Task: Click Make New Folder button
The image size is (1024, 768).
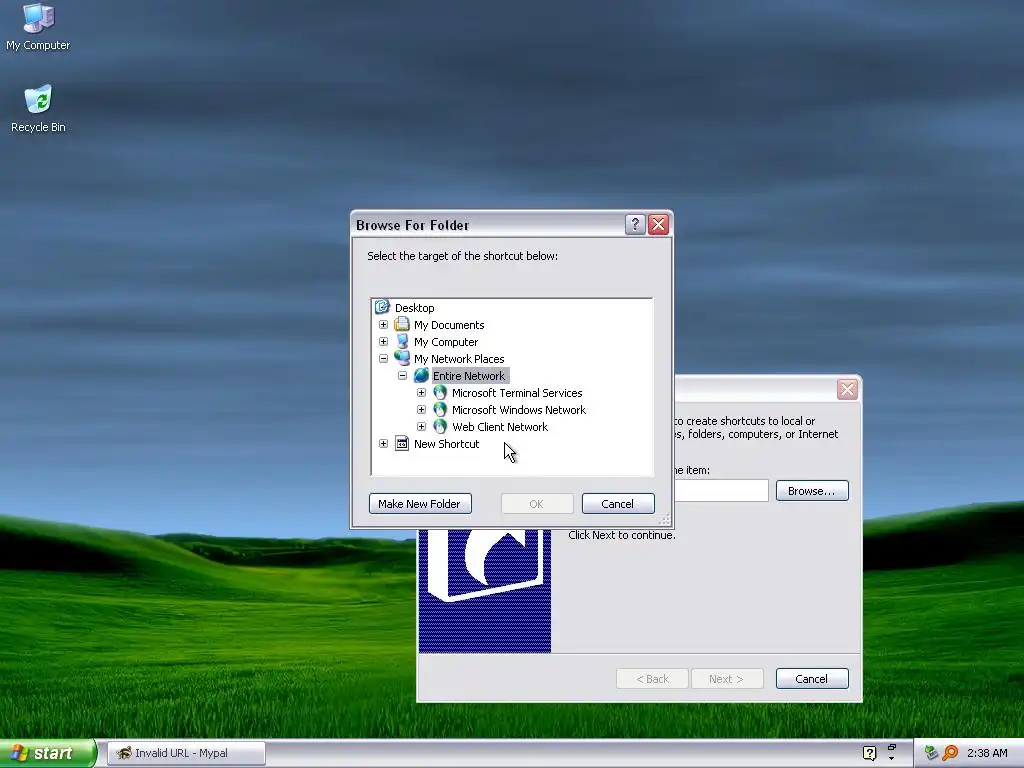Action: (420, 504)
